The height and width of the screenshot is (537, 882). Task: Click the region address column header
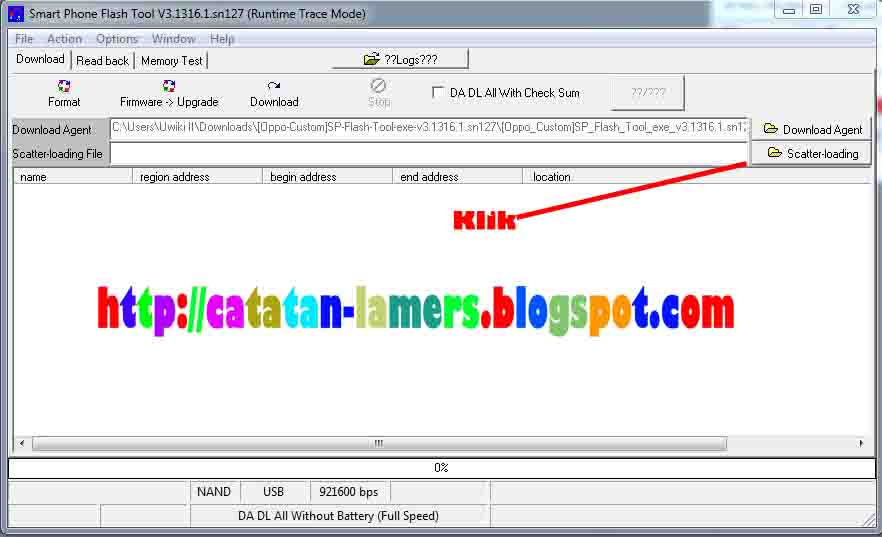coord(197,177)
